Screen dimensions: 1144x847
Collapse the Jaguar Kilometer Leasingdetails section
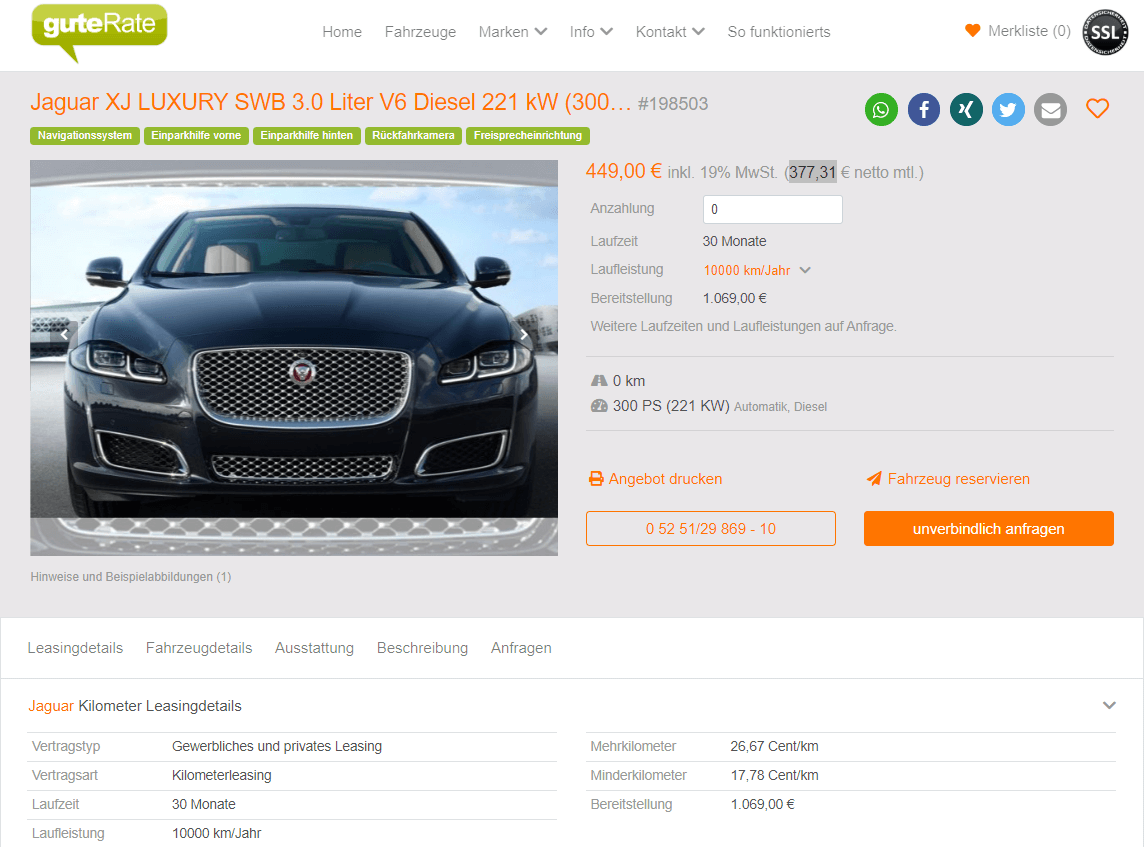pos(1109,705)
